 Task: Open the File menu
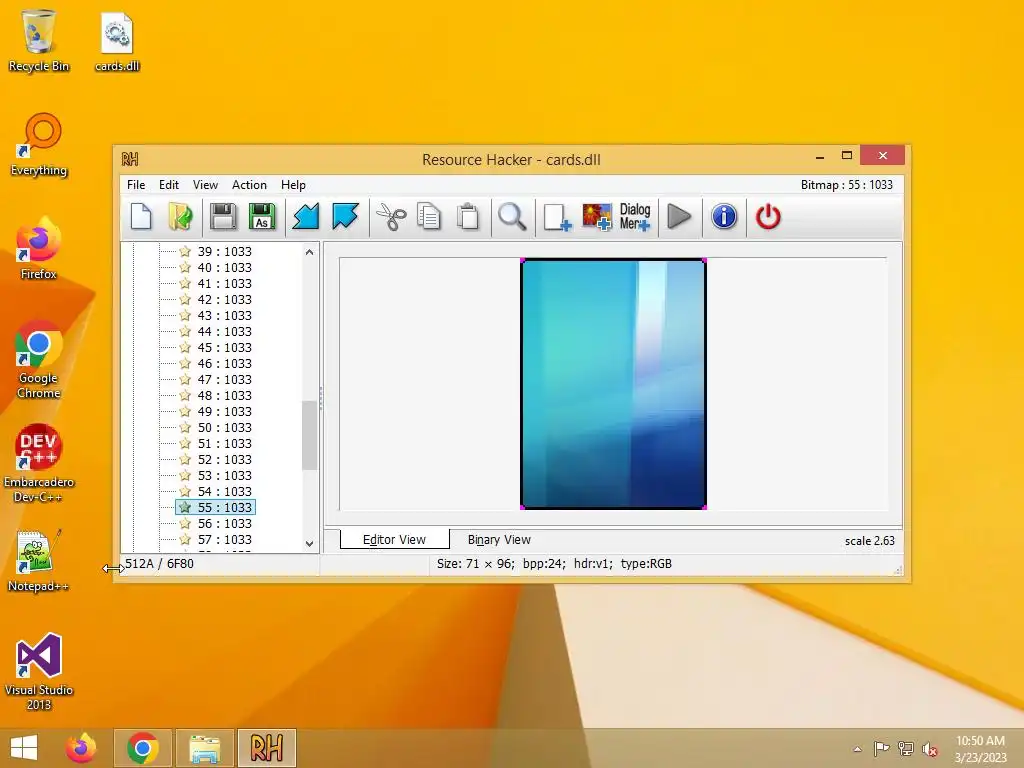(136, 185)
